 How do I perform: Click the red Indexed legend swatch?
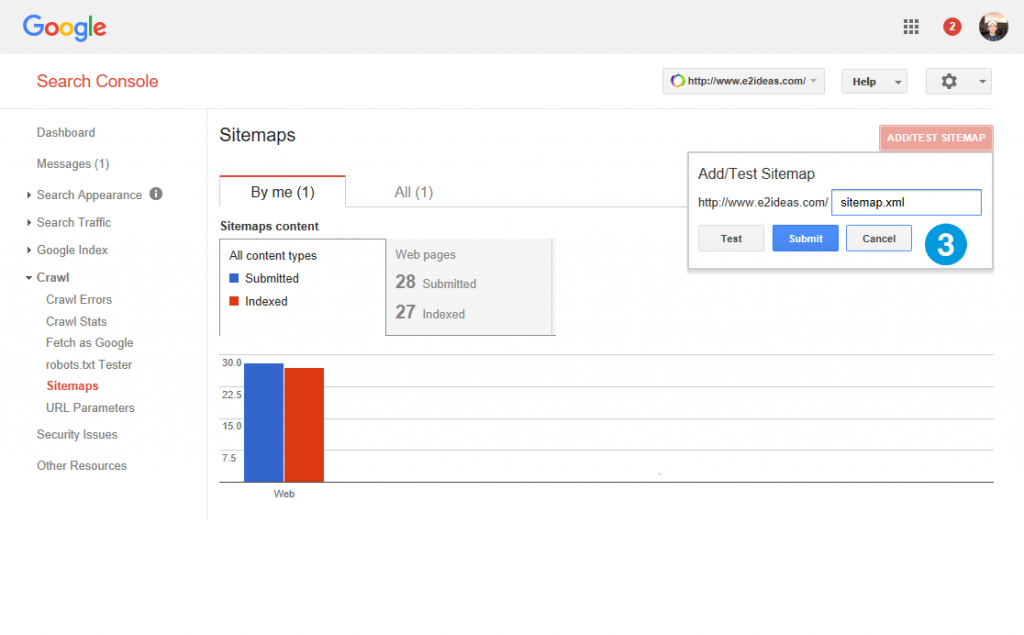[234, 301]
